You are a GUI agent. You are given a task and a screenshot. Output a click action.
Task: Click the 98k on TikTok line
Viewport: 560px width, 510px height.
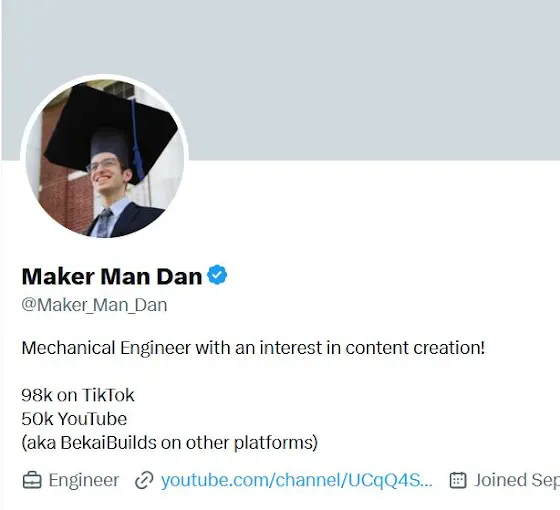78,395
